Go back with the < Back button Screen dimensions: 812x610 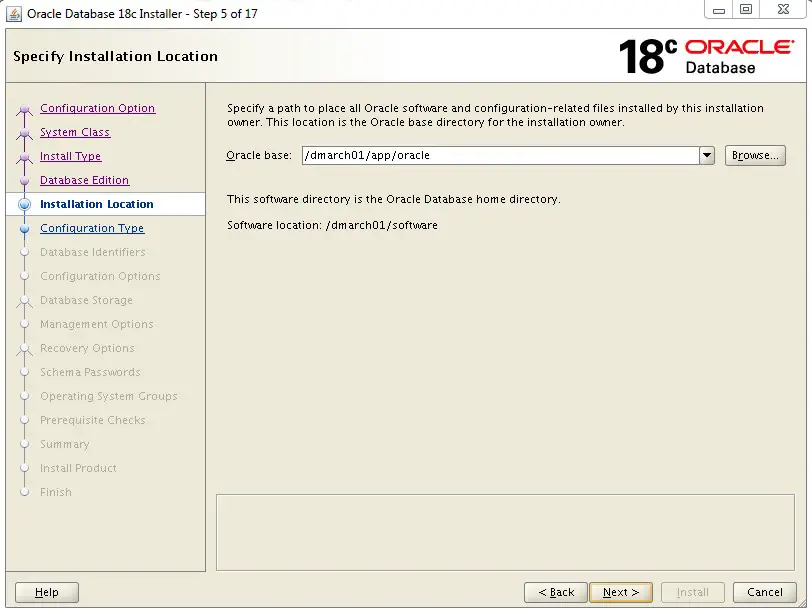[556, 592]
